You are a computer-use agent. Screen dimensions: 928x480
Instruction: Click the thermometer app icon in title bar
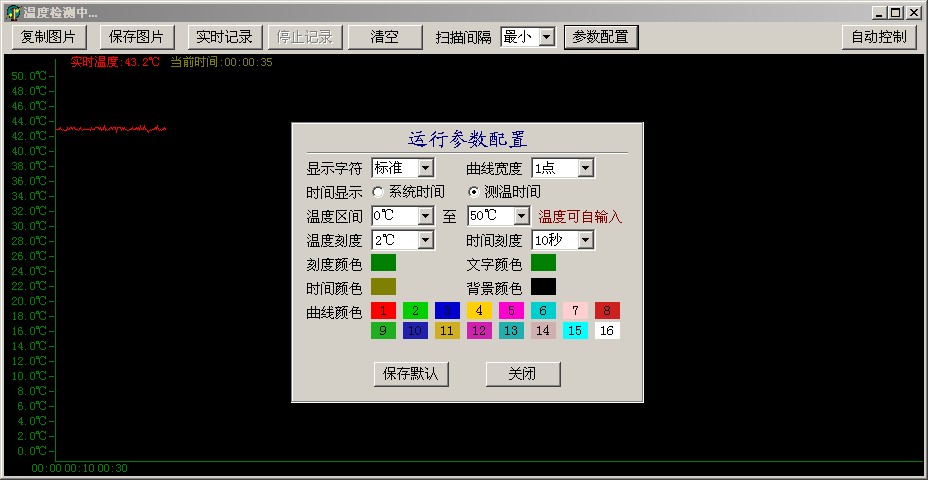coord(13,12)
